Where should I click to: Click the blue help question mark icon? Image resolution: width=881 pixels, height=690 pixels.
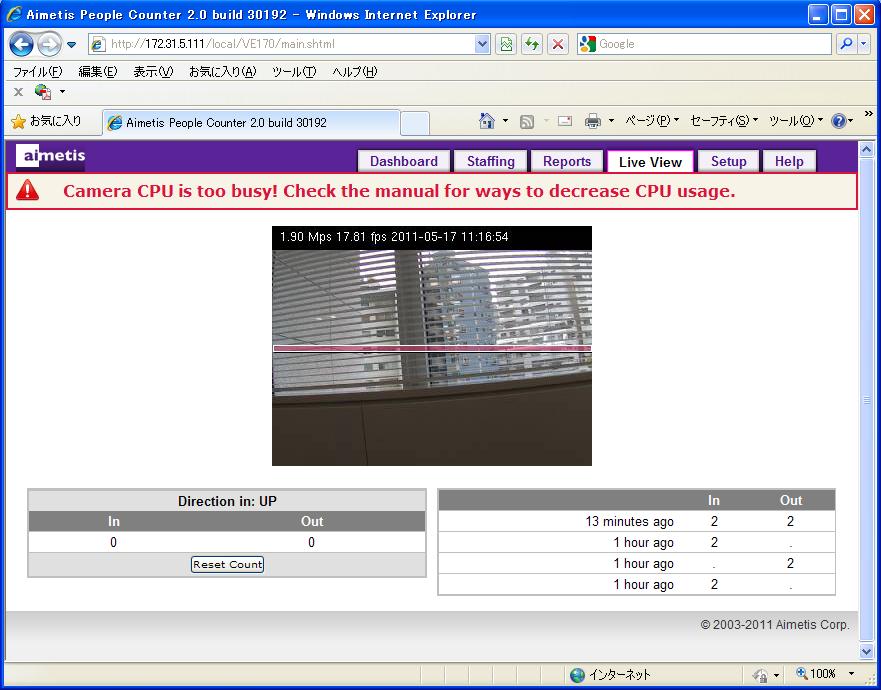pyautogui.click(x=838, y=121)
